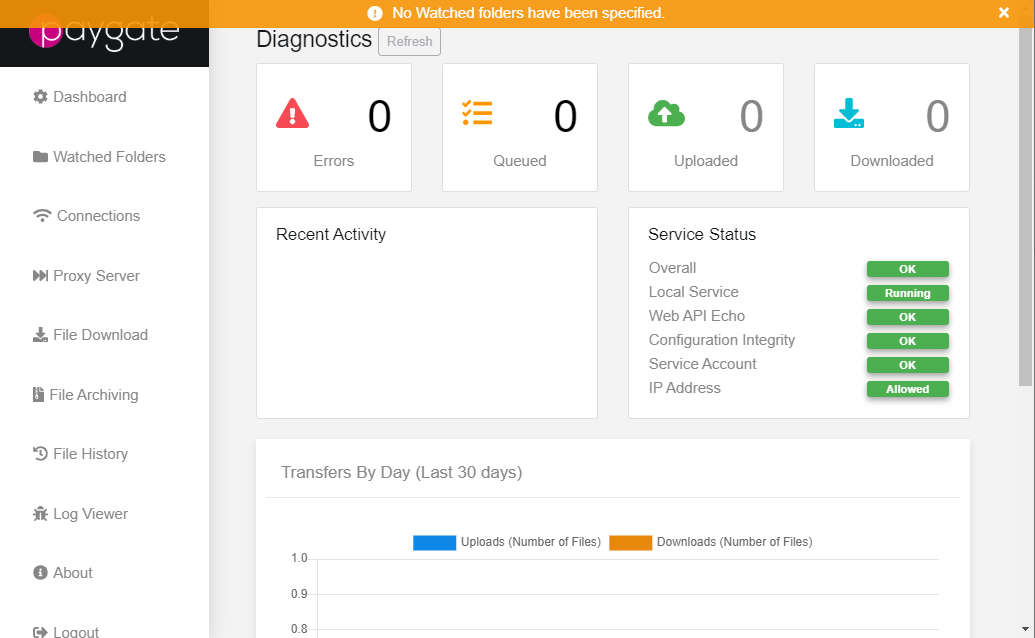Click the Downloads (Number of Files) legend label

point(735,542)
